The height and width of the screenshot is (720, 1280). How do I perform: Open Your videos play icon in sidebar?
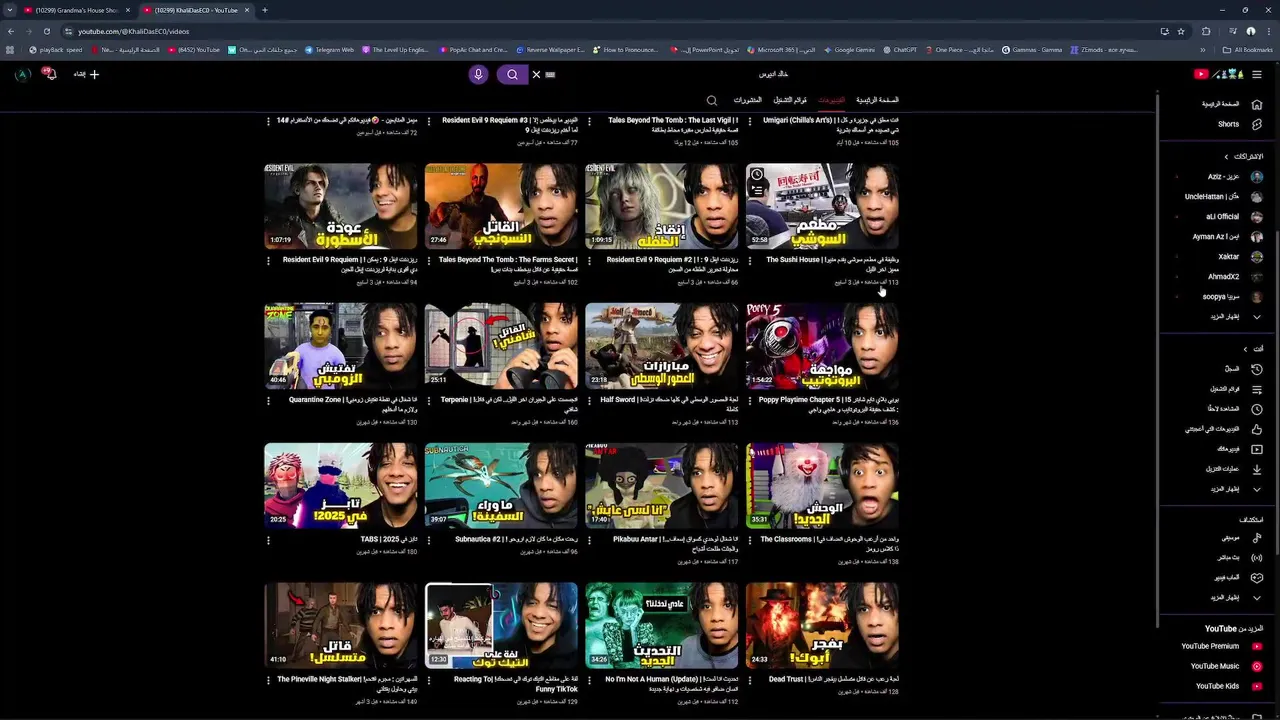click(1257, 449)
